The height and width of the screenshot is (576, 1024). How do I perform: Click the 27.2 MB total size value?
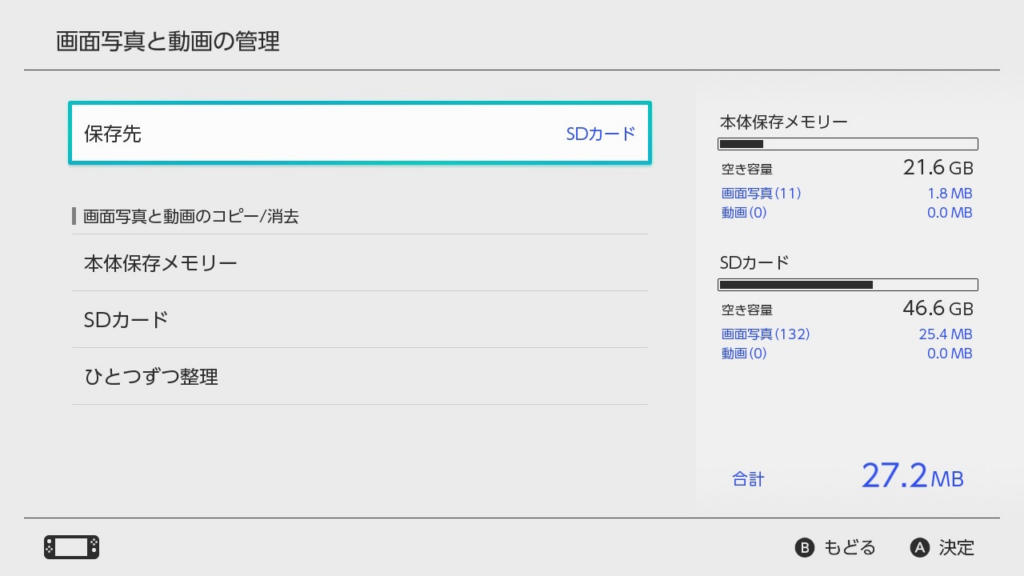click(912, 476)
